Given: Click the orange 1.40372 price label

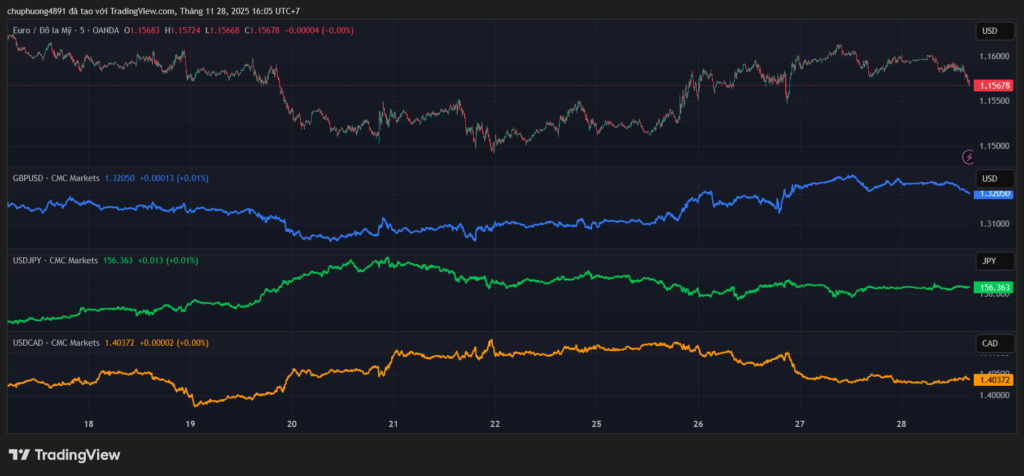Looking at the screenshot, I should [995, 379].
